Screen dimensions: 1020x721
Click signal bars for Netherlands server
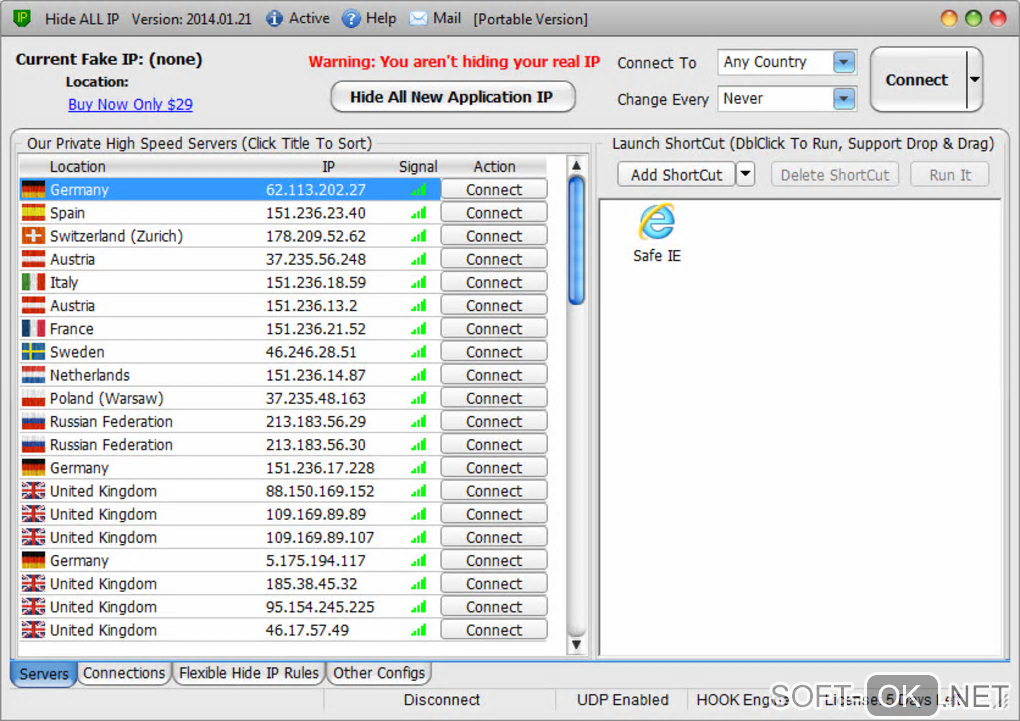419,375
